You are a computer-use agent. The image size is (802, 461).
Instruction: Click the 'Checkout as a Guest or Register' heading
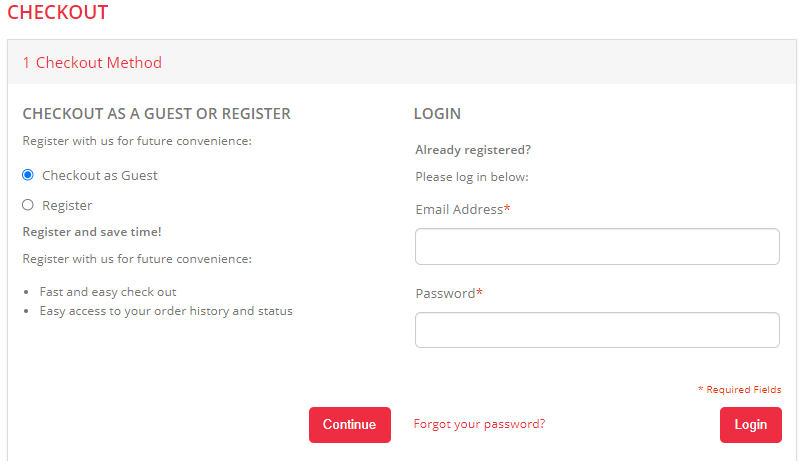click(156, 114)
